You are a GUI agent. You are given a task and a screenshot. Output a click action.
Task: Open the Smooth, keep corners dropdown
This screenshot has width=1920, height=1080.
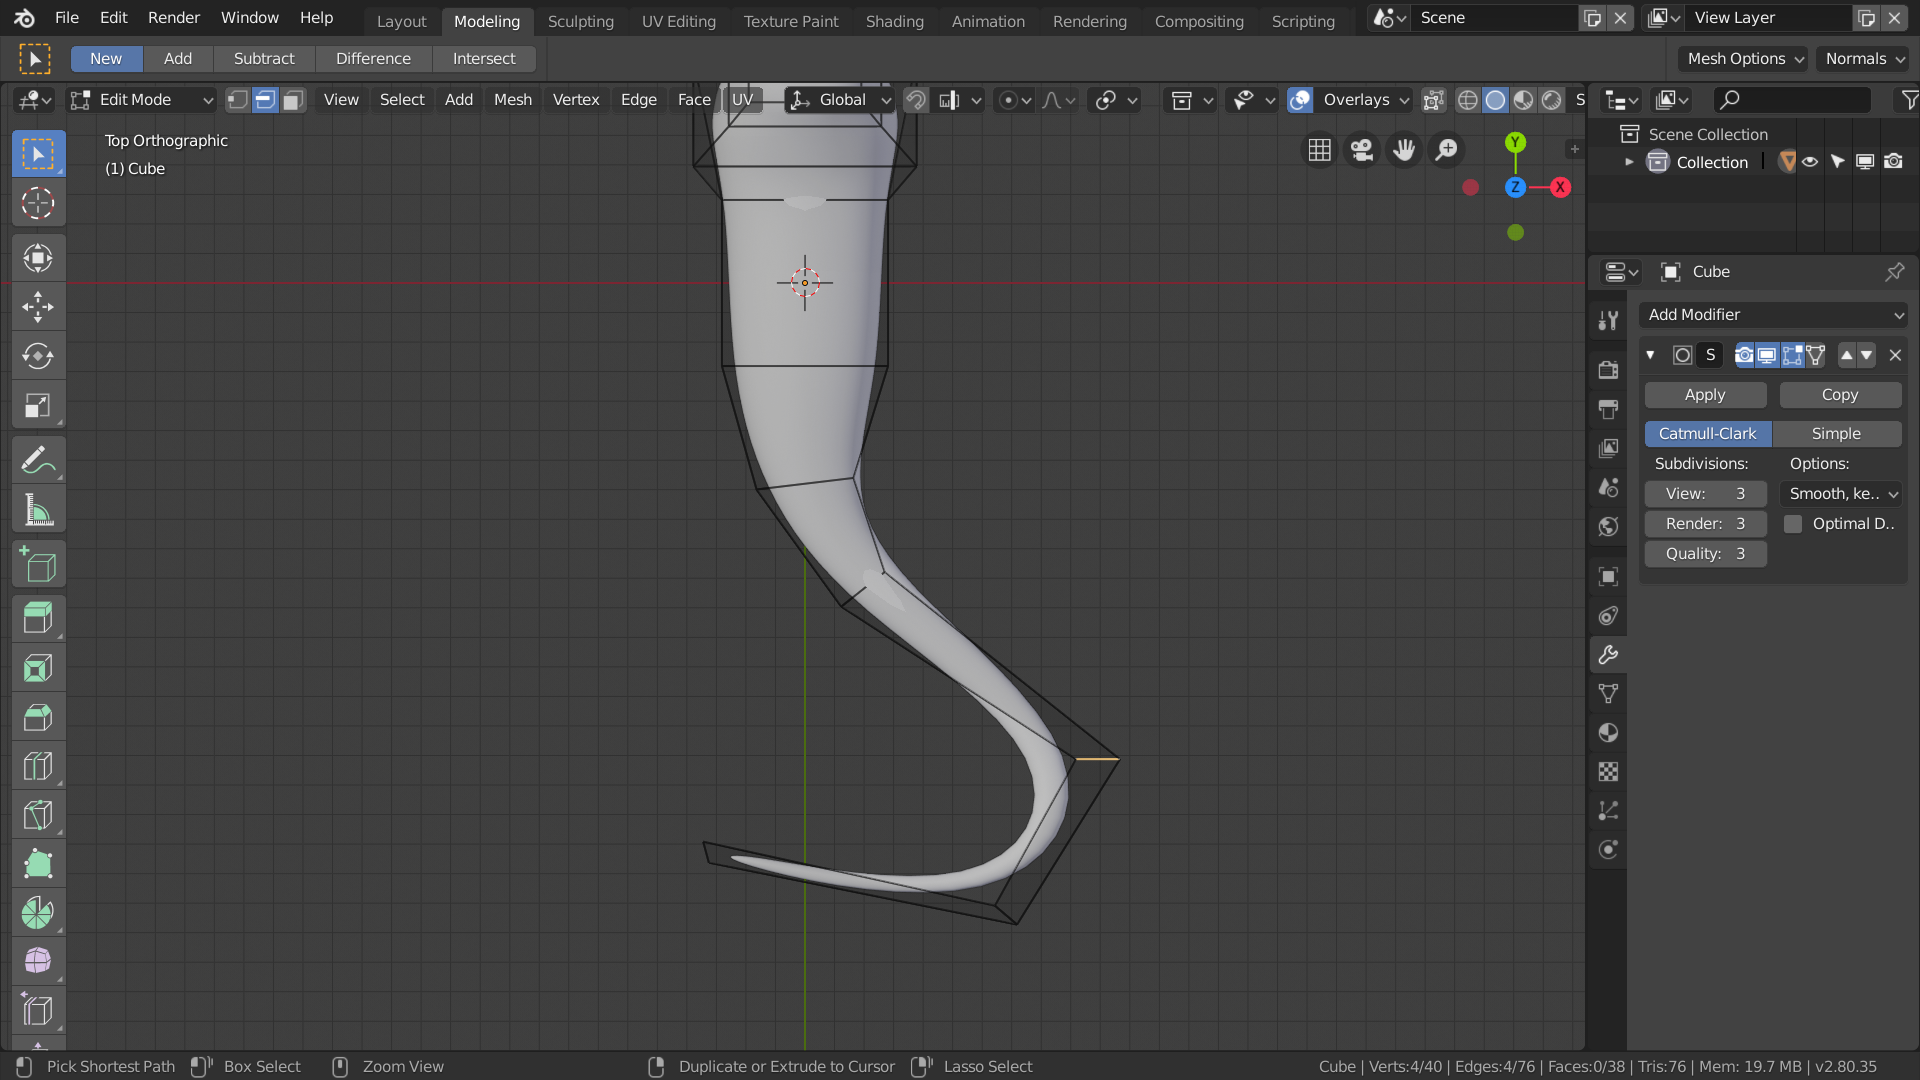[x=1841, y=494]
